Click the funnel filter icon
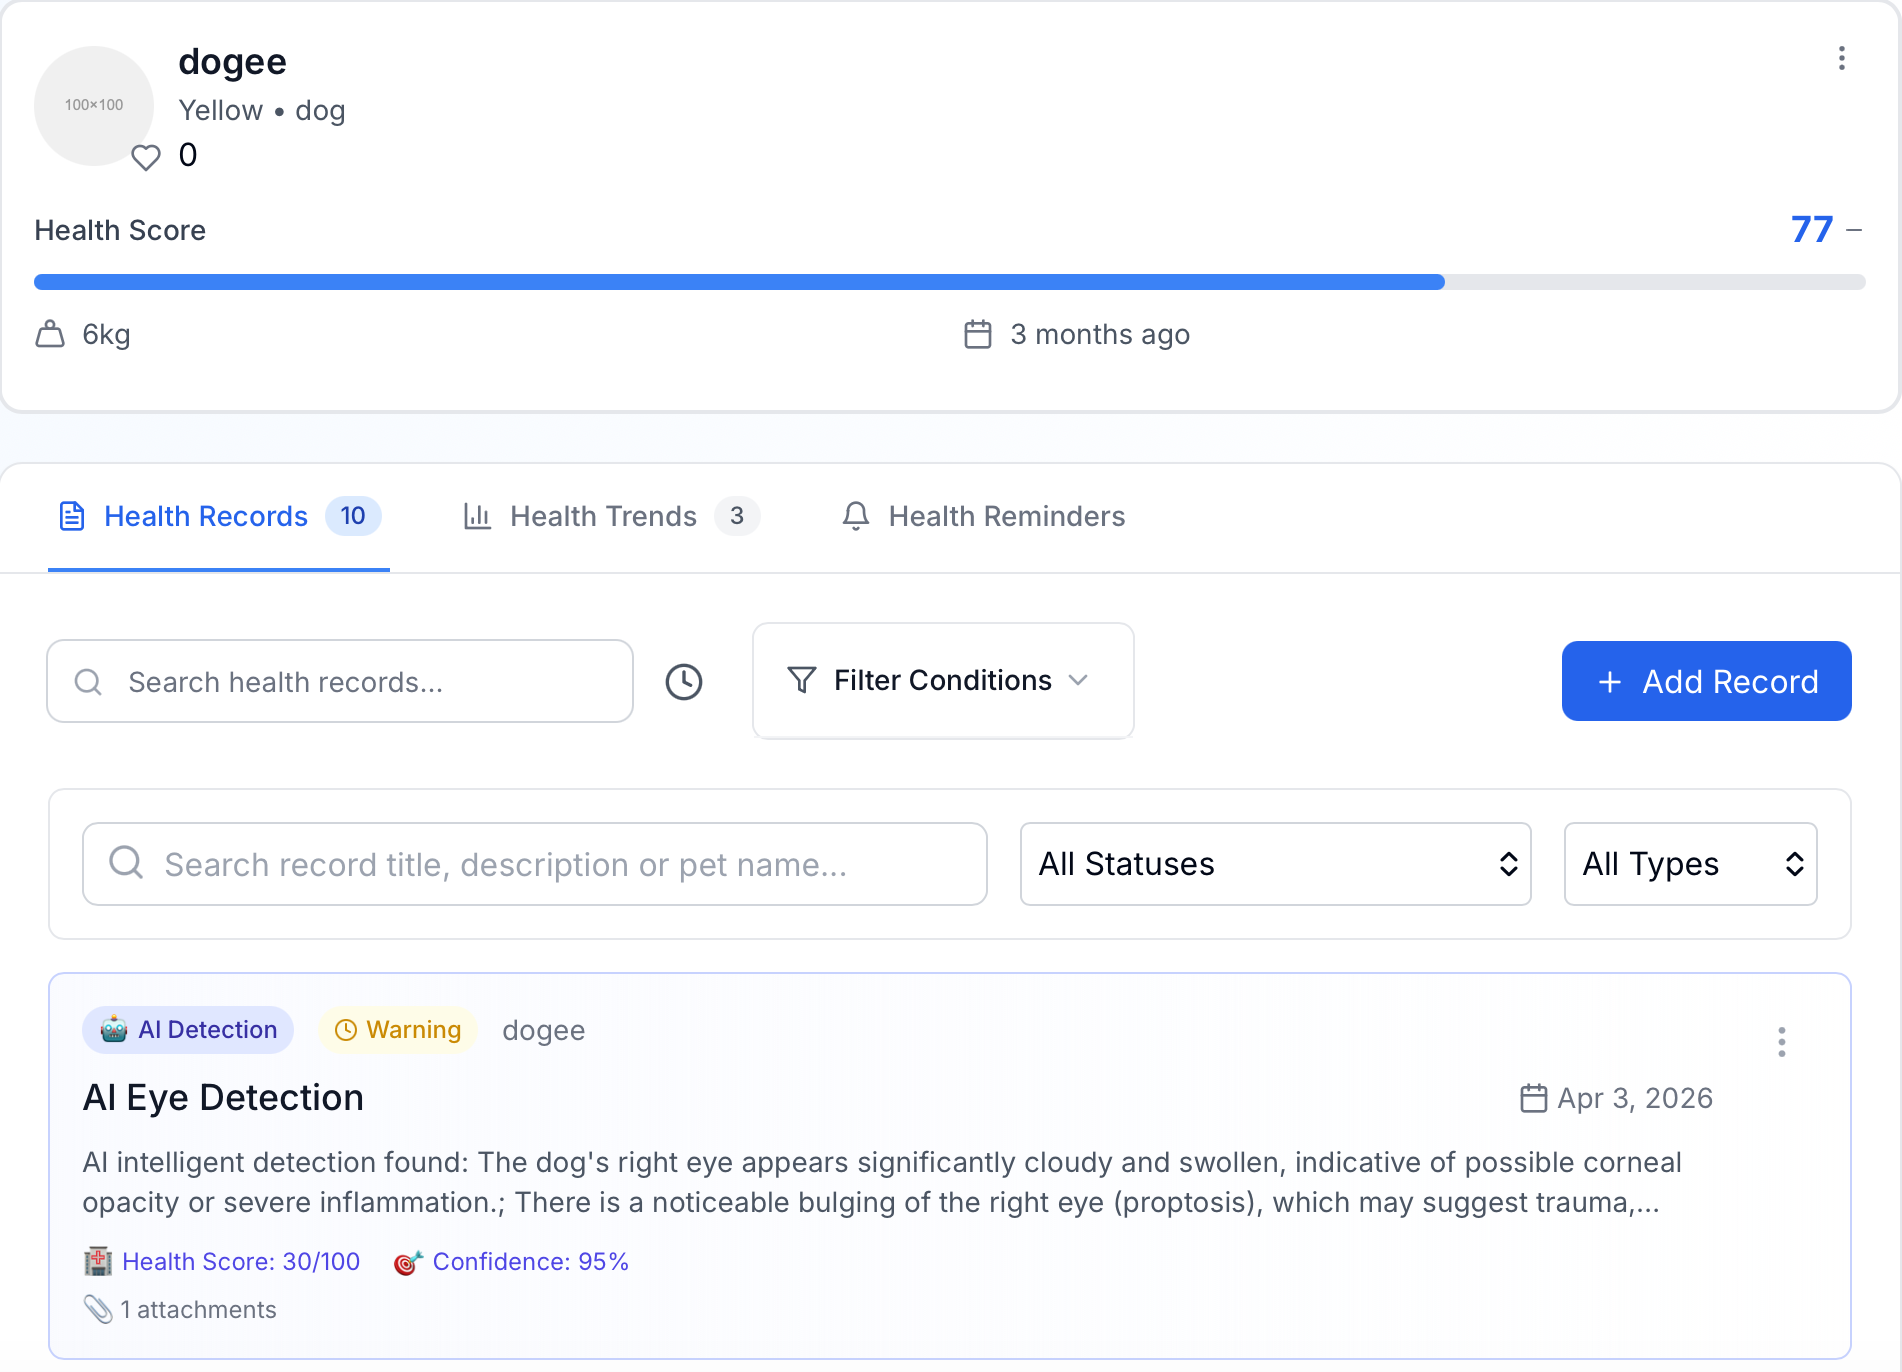 coord(802,680)
